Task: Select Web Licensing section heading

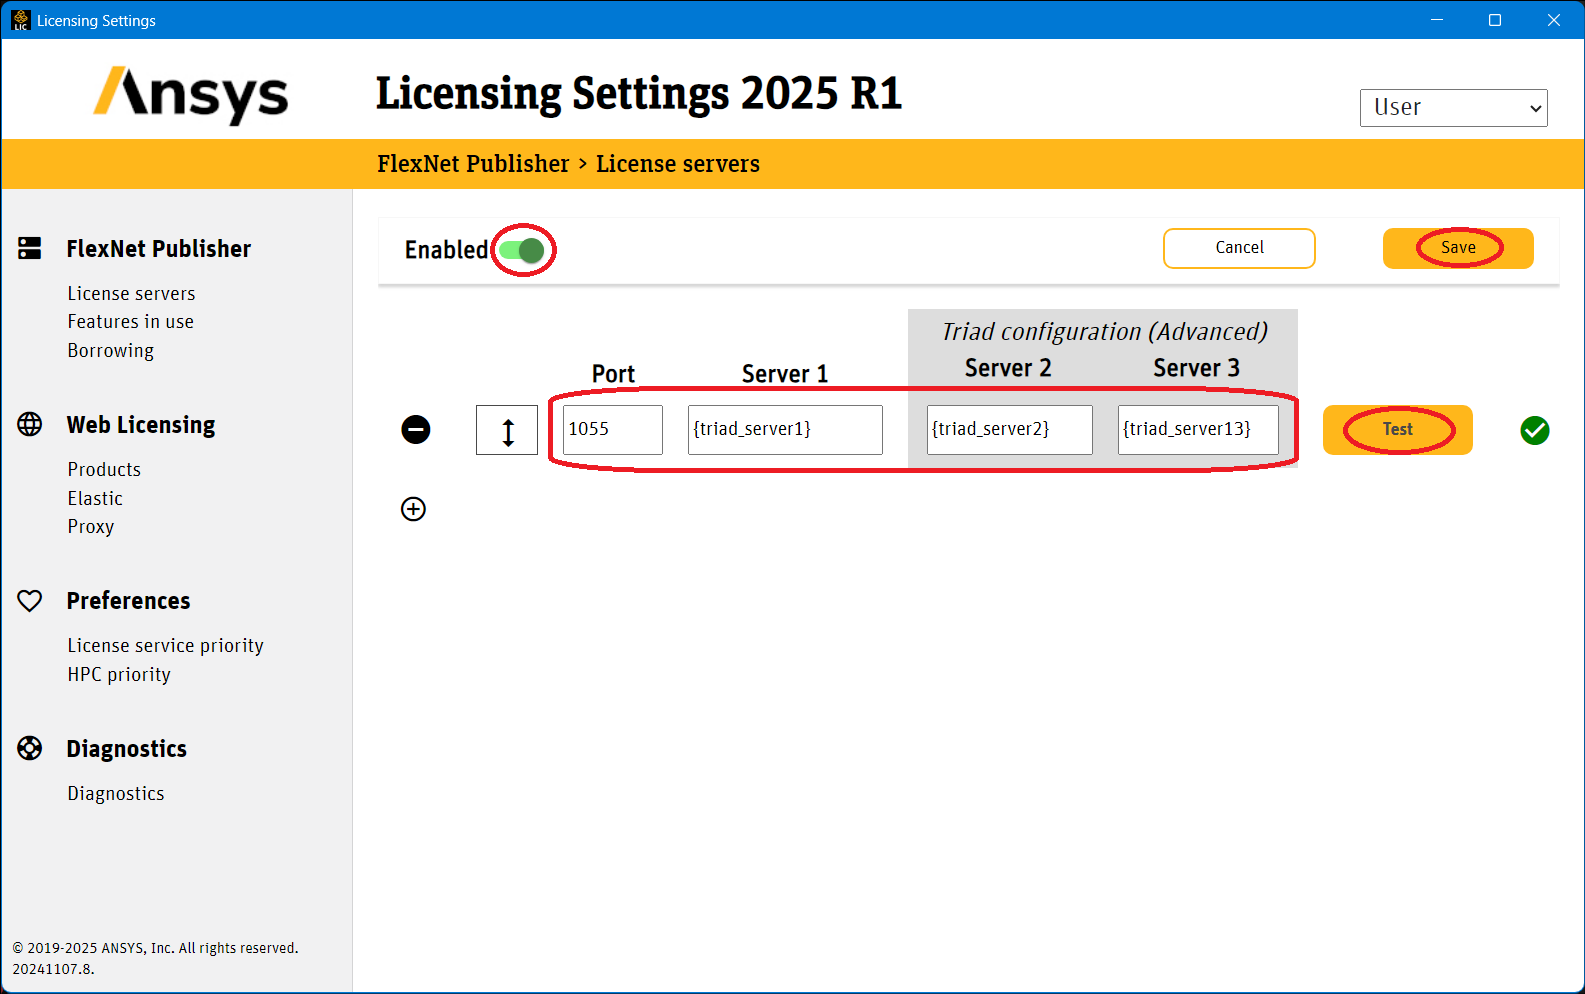Action: click(141, 425)
